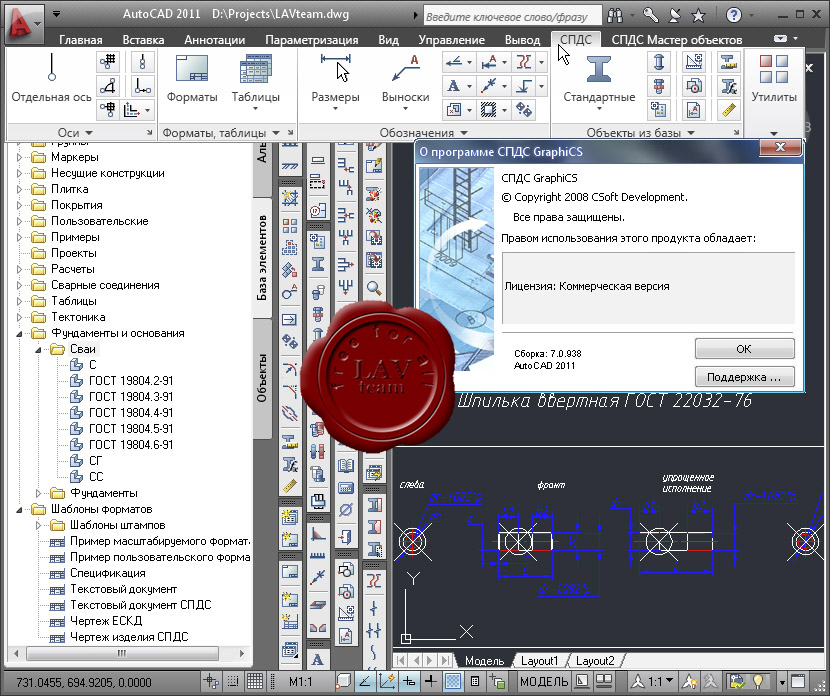Image resolution: width=830 pixels, height=696 pixels.
Task: Toggle infer constraints in status bar
Action: click(211, 681)
